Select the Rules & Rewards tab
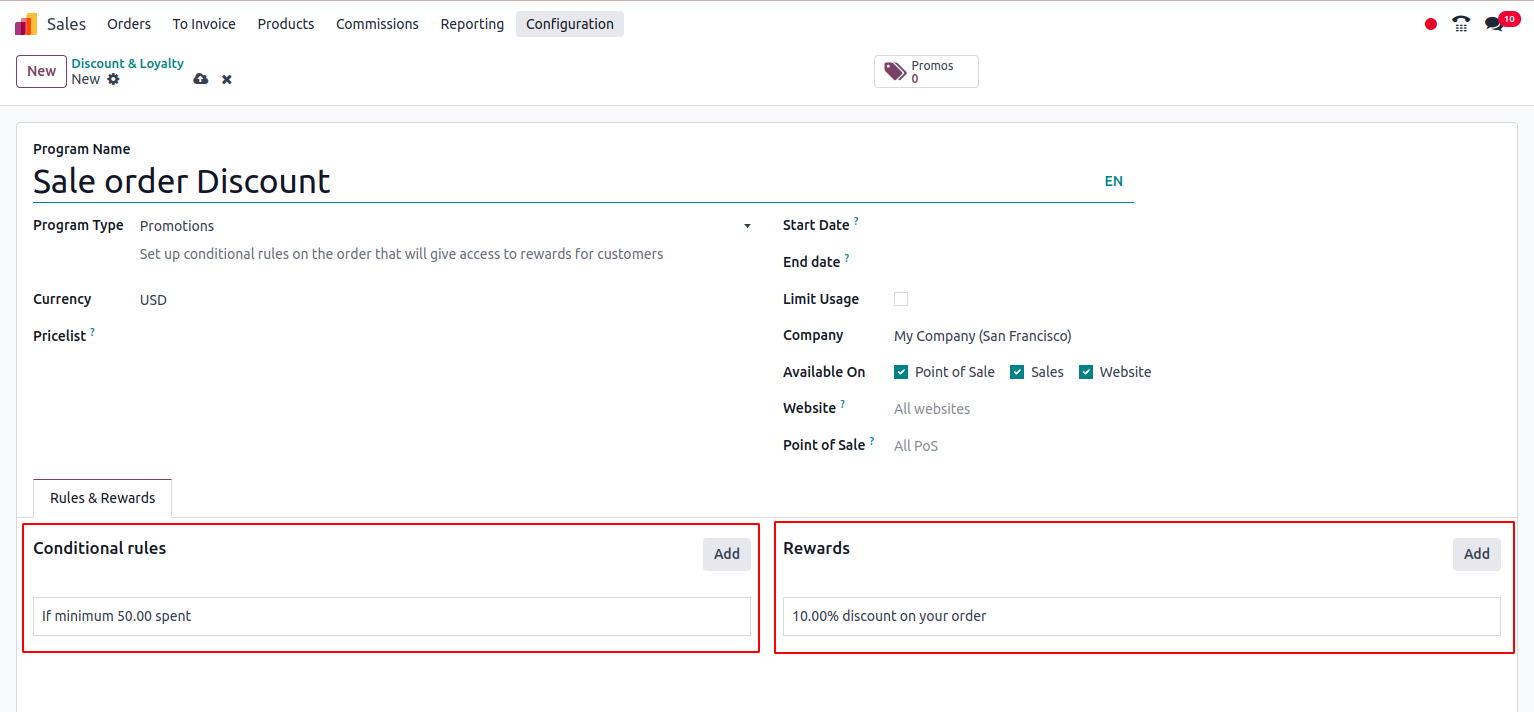 [x=103, y=498]
